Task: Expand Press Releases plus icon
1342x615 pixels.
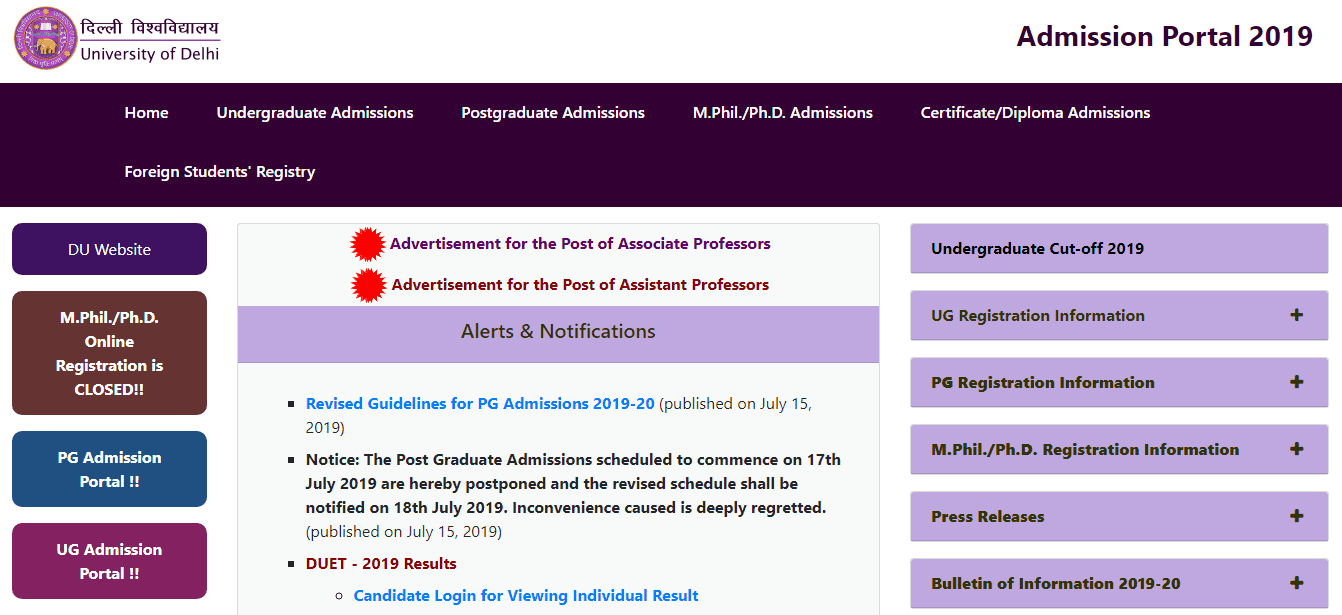Action: (x=1296, y=516)
